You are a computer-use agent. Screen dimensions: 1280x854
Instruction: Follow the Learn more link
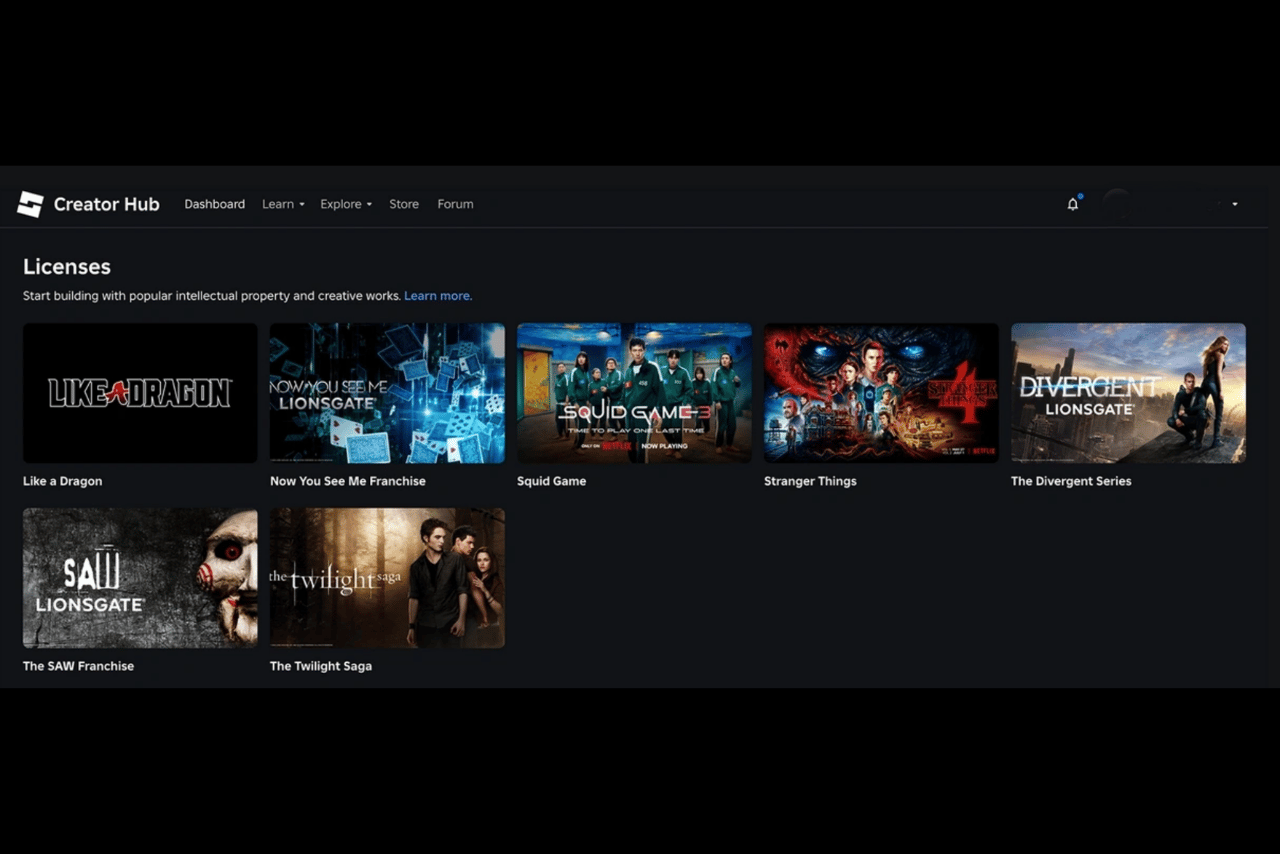[438, 296]
